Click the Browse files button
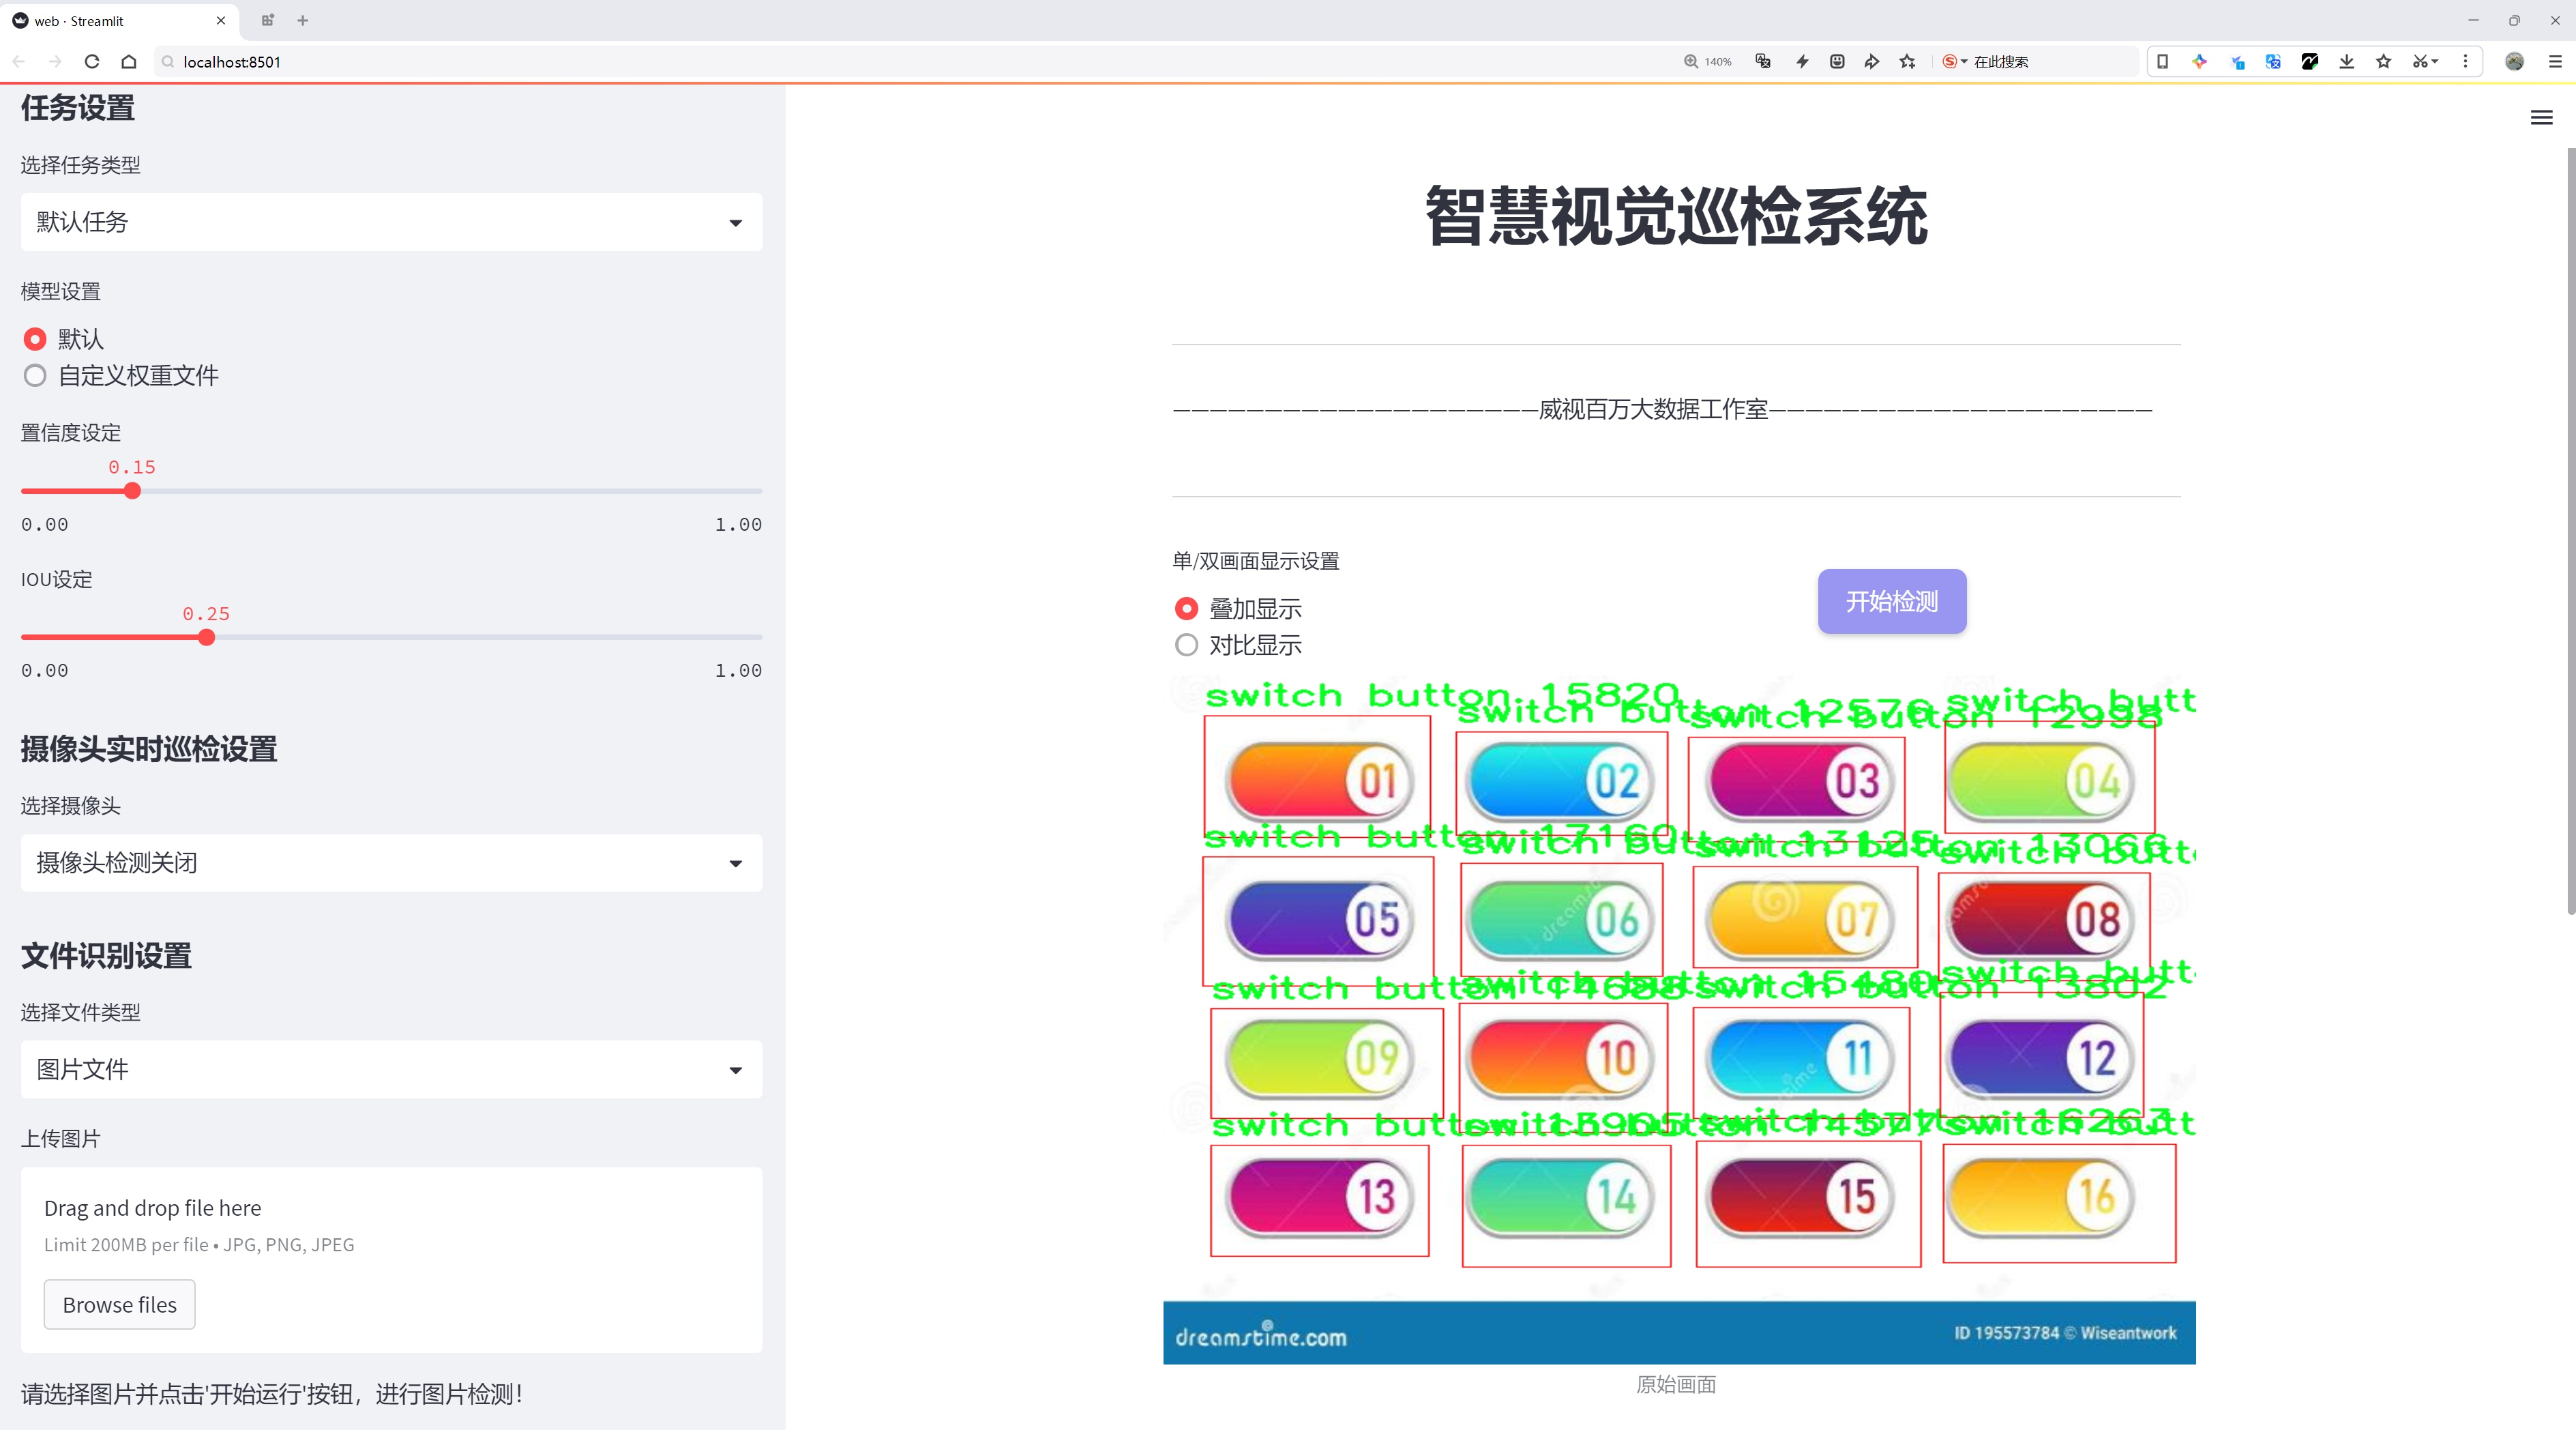This screenshot has width=2576, height=1430. (x=119, y=1304)
